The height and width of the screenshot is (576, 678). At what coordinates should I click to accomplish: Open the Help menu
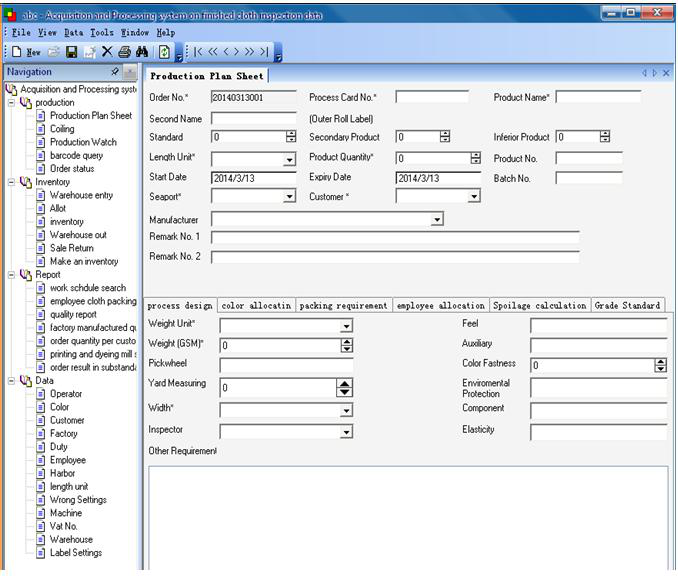tap(166, 32)
